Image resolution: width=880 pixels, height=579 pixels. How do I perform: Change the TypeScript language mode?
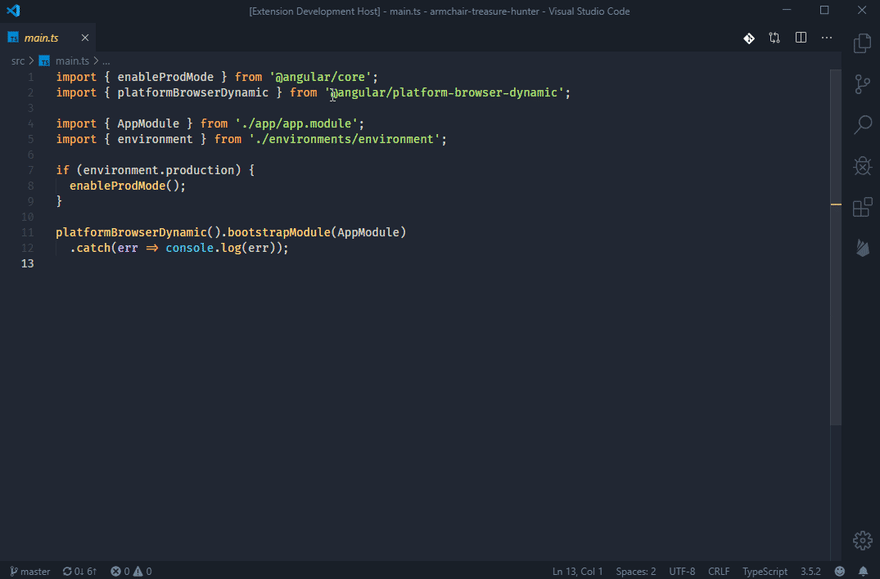click(764, 571)
